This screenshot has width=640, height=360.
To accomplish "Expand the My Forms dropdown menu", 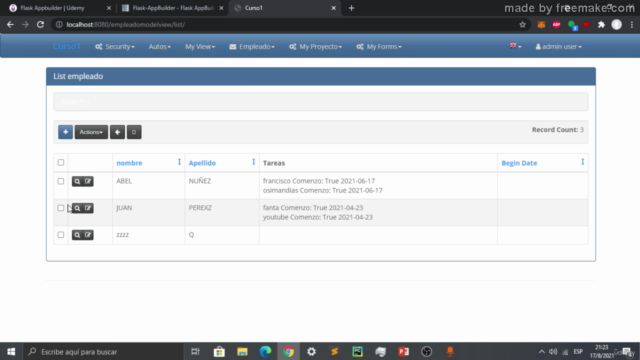I will click(x=379, y=47).
